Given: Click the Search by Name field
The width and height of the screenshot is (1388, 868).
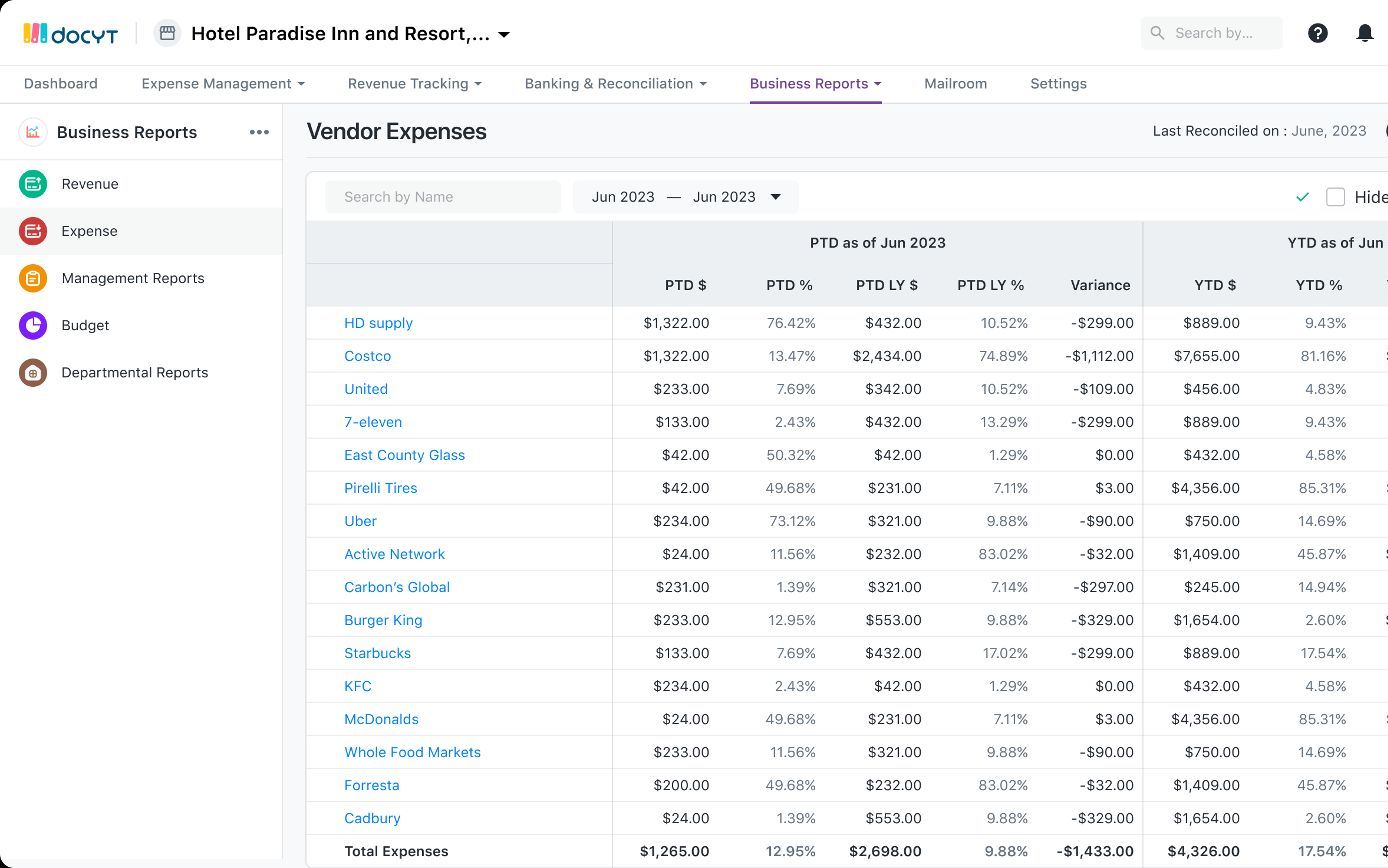Looking at the screenshot, I should pos(443,197).
